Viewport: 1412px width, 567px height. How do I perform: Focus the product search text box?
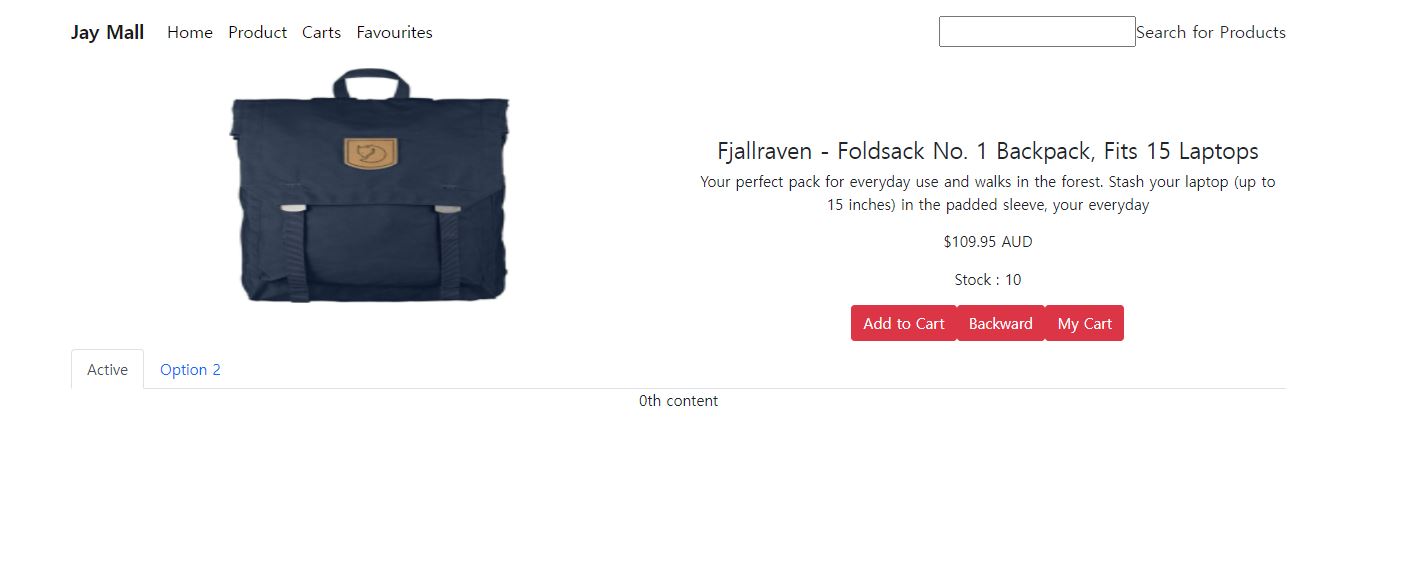pos(1037,31)
